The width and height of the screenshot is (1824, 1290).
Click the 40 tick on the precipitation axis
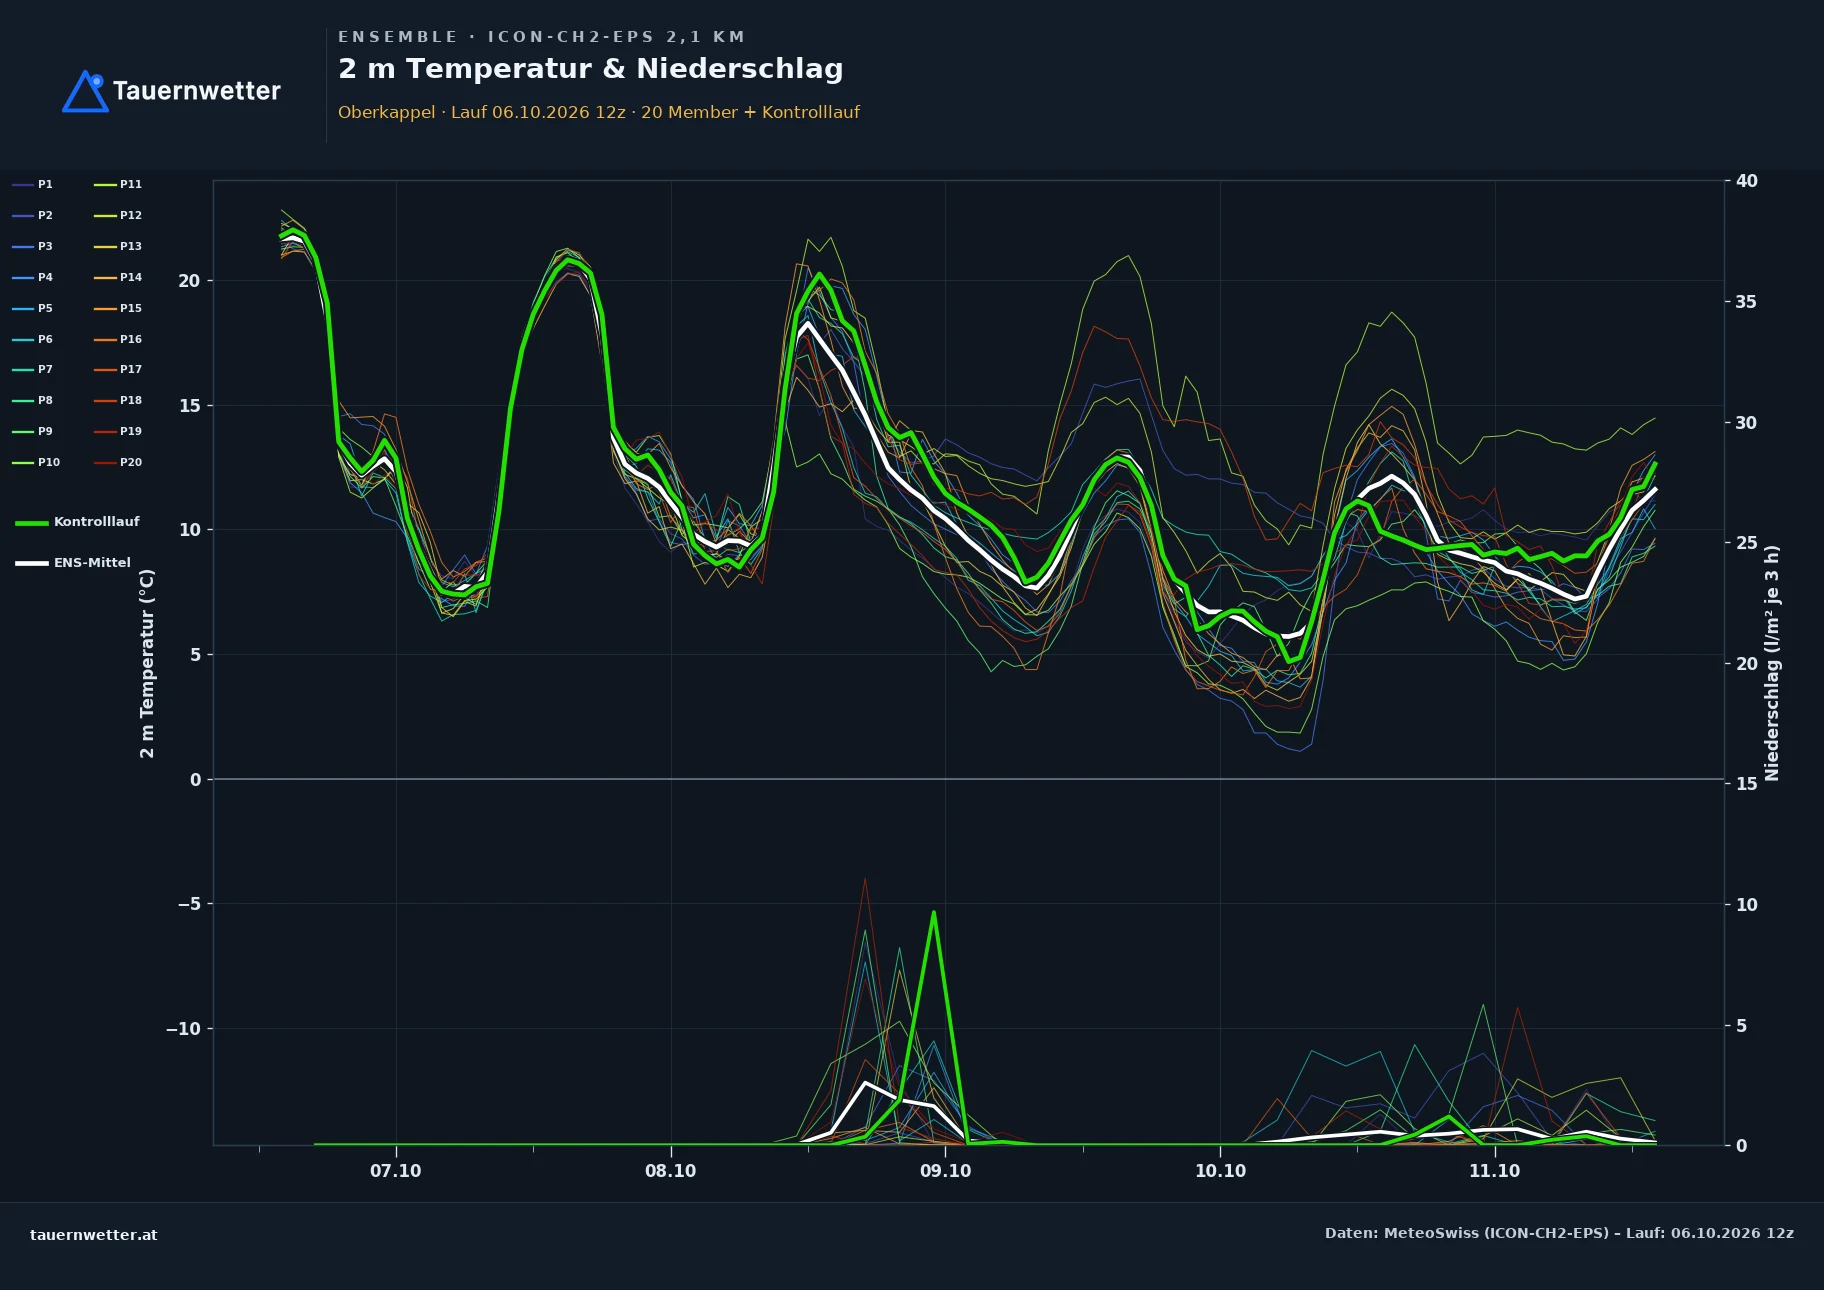1746,181
